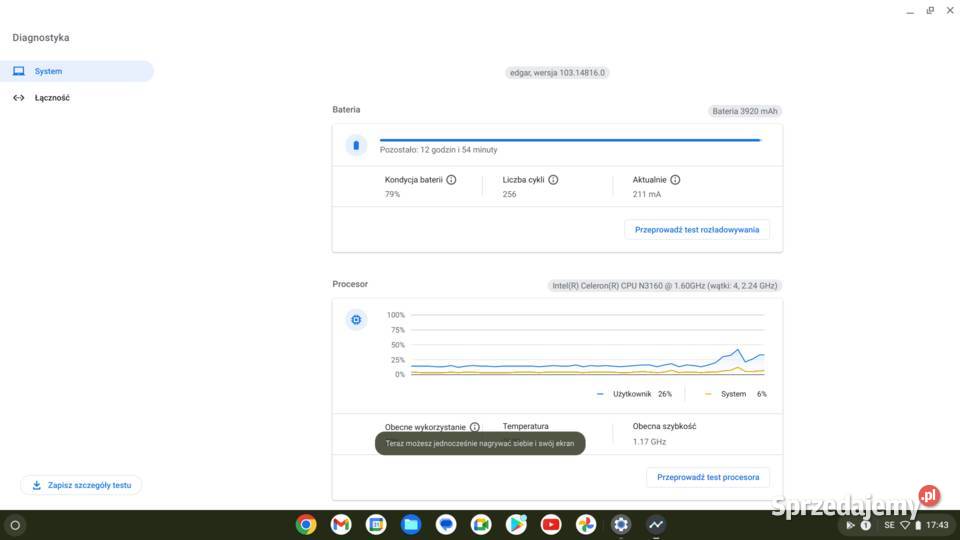Open the Files app from the shelf

(411, 525)
